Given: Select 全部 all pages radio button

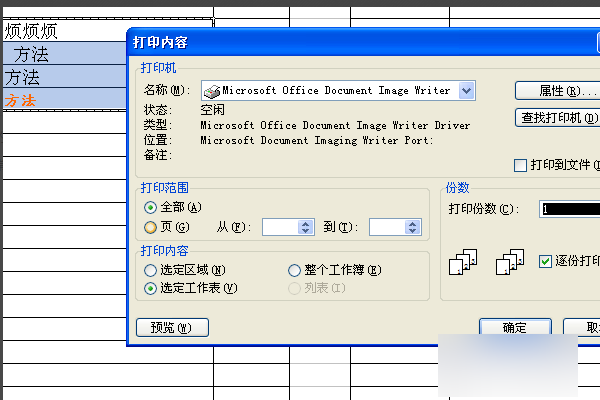Looking at the screenshot, I should [x=150, y=207].
